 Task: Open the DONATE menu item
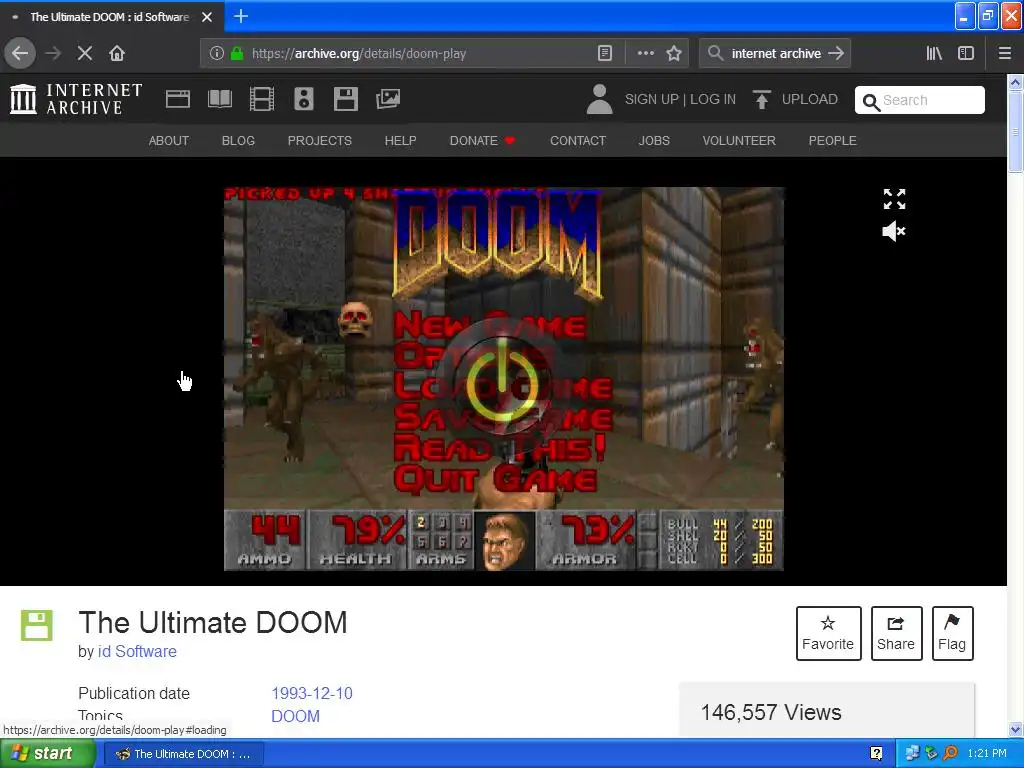pyautogui.click(x=483, y=140)
